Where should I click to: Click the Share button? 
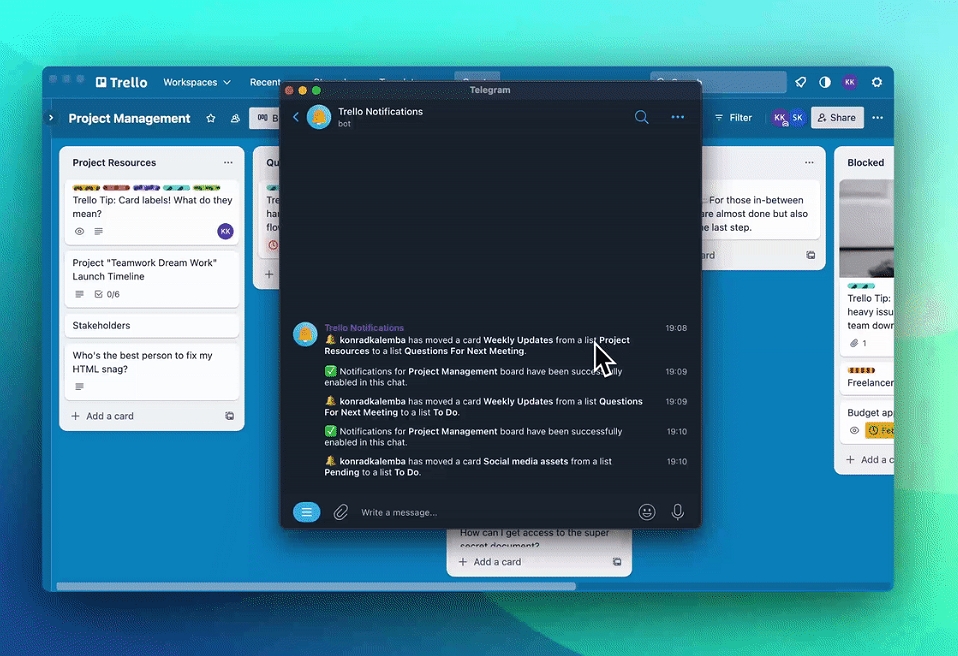(x=837, y=118)
